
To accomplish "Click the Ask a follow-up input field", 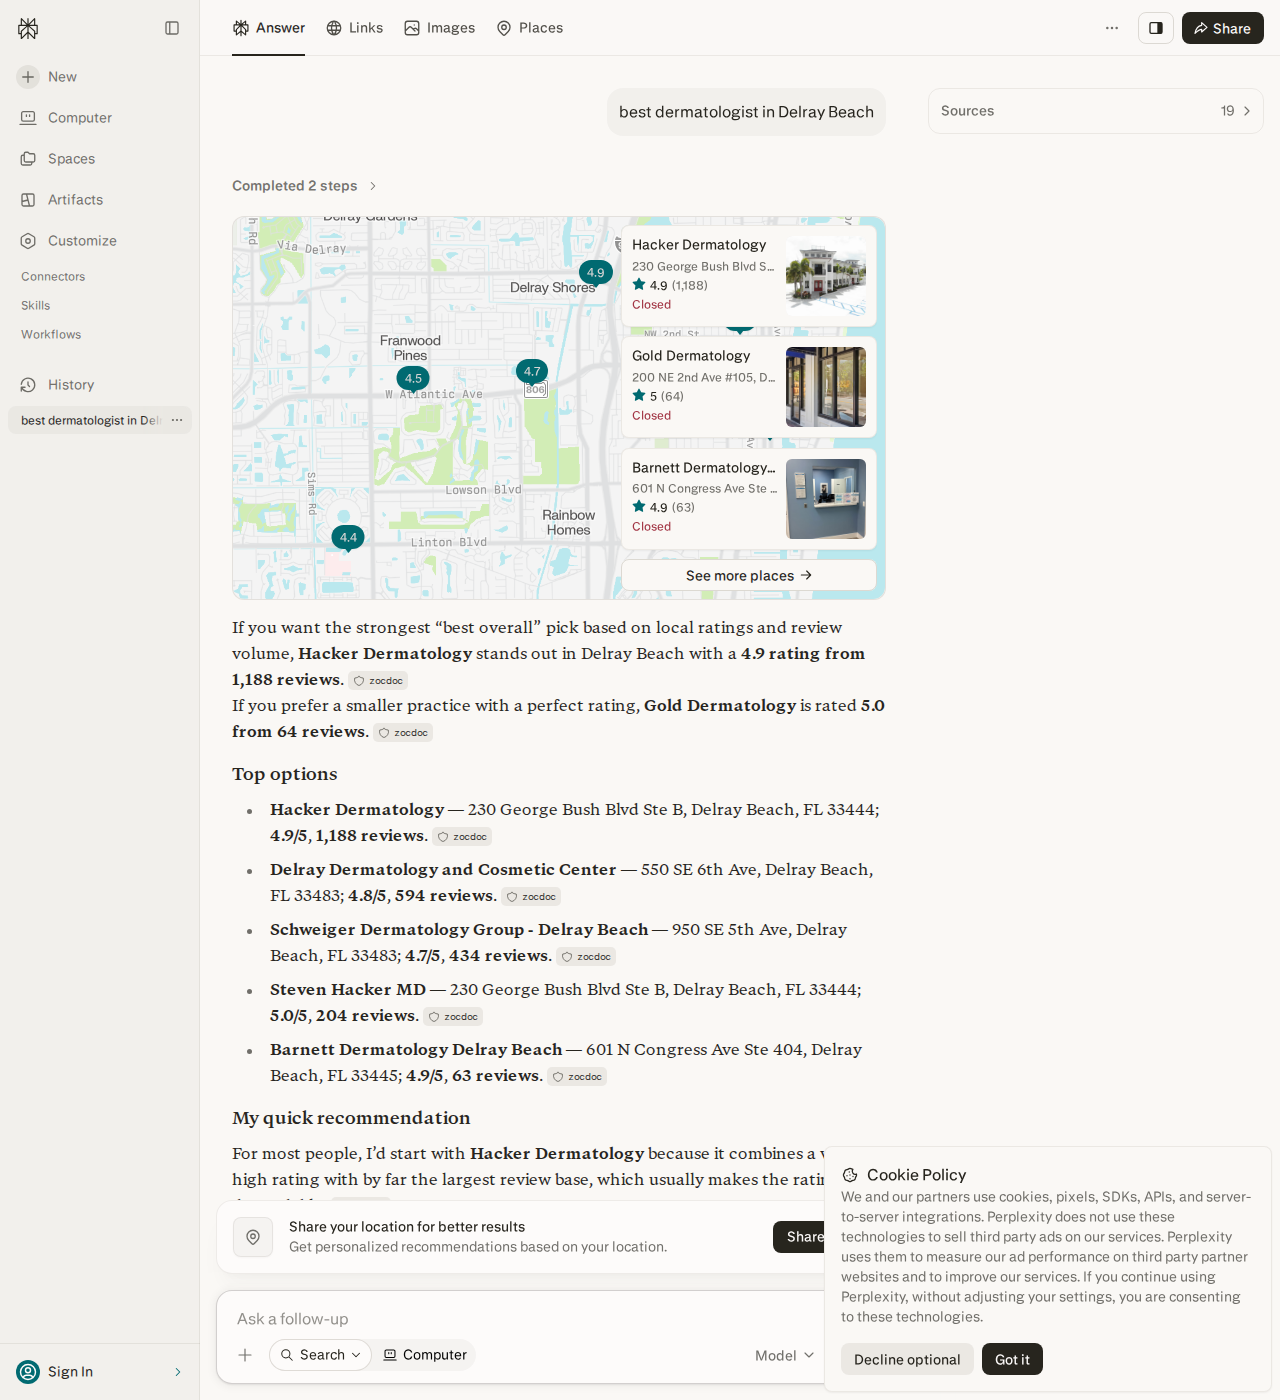I will 520,1319.
